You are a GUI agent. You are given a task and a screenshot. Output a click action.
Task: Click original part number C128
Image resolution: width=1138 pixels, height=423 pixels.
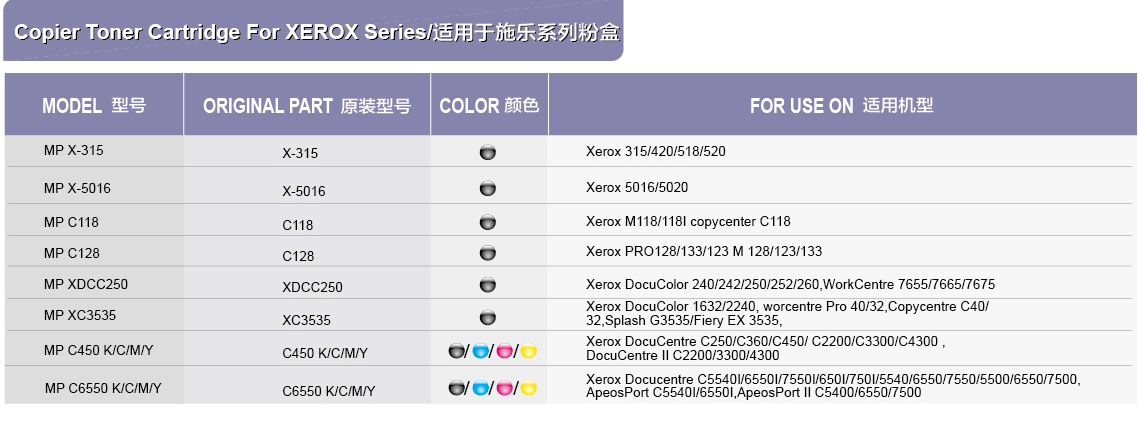[x=298, y=256]
